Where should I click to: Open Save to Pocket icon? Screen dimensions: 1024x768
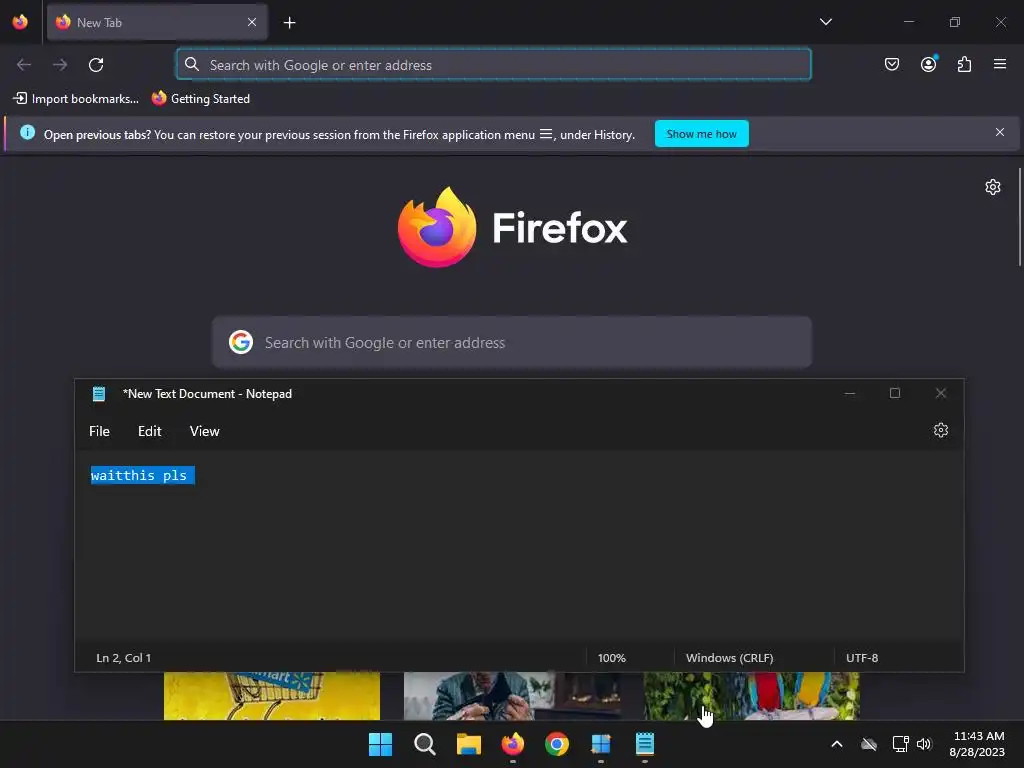click(x=892, y=64)
